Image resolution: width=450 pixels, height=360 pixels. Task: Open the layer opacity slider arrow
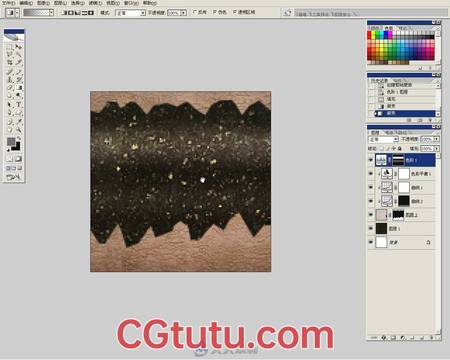(x=437, y=139)
